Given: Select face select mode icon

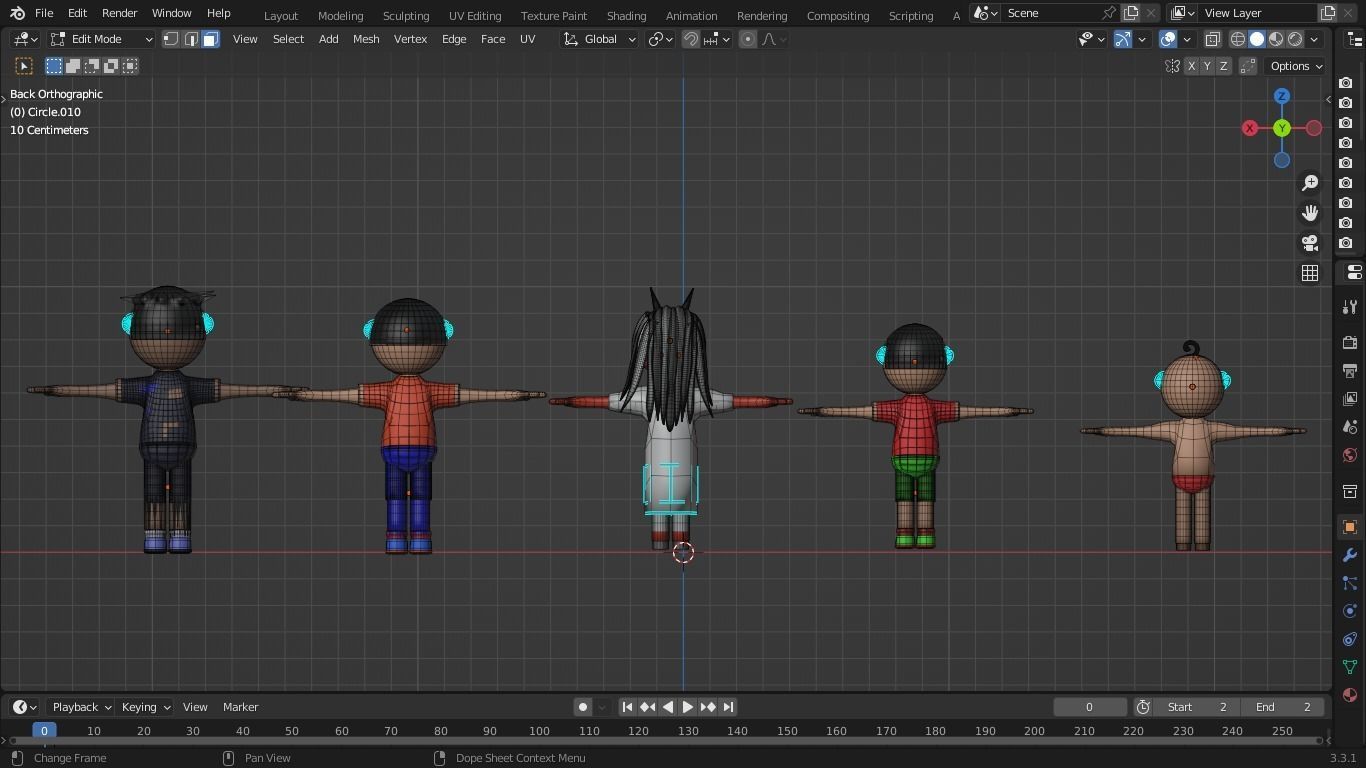Looking at the screenshot, I should click(x=210, y=39).
